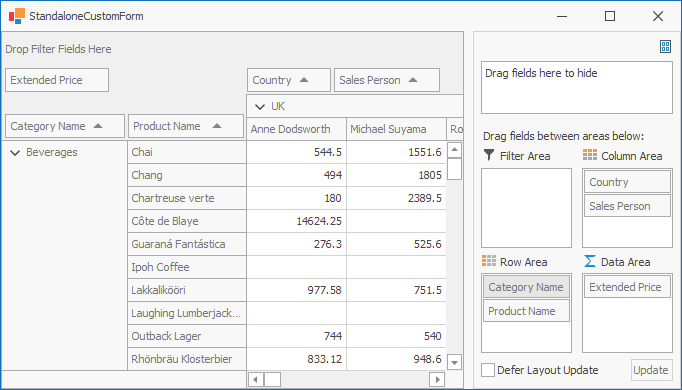The height and width of the screenshot is (390, 682).
Task: Click the vertical scrollbar thumb
Action: tap(455, 169)
